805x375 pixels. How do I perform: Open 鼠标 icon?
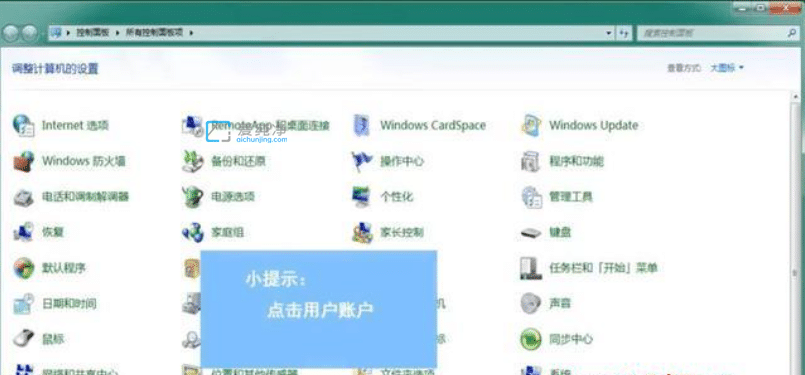tap(23, 339)
